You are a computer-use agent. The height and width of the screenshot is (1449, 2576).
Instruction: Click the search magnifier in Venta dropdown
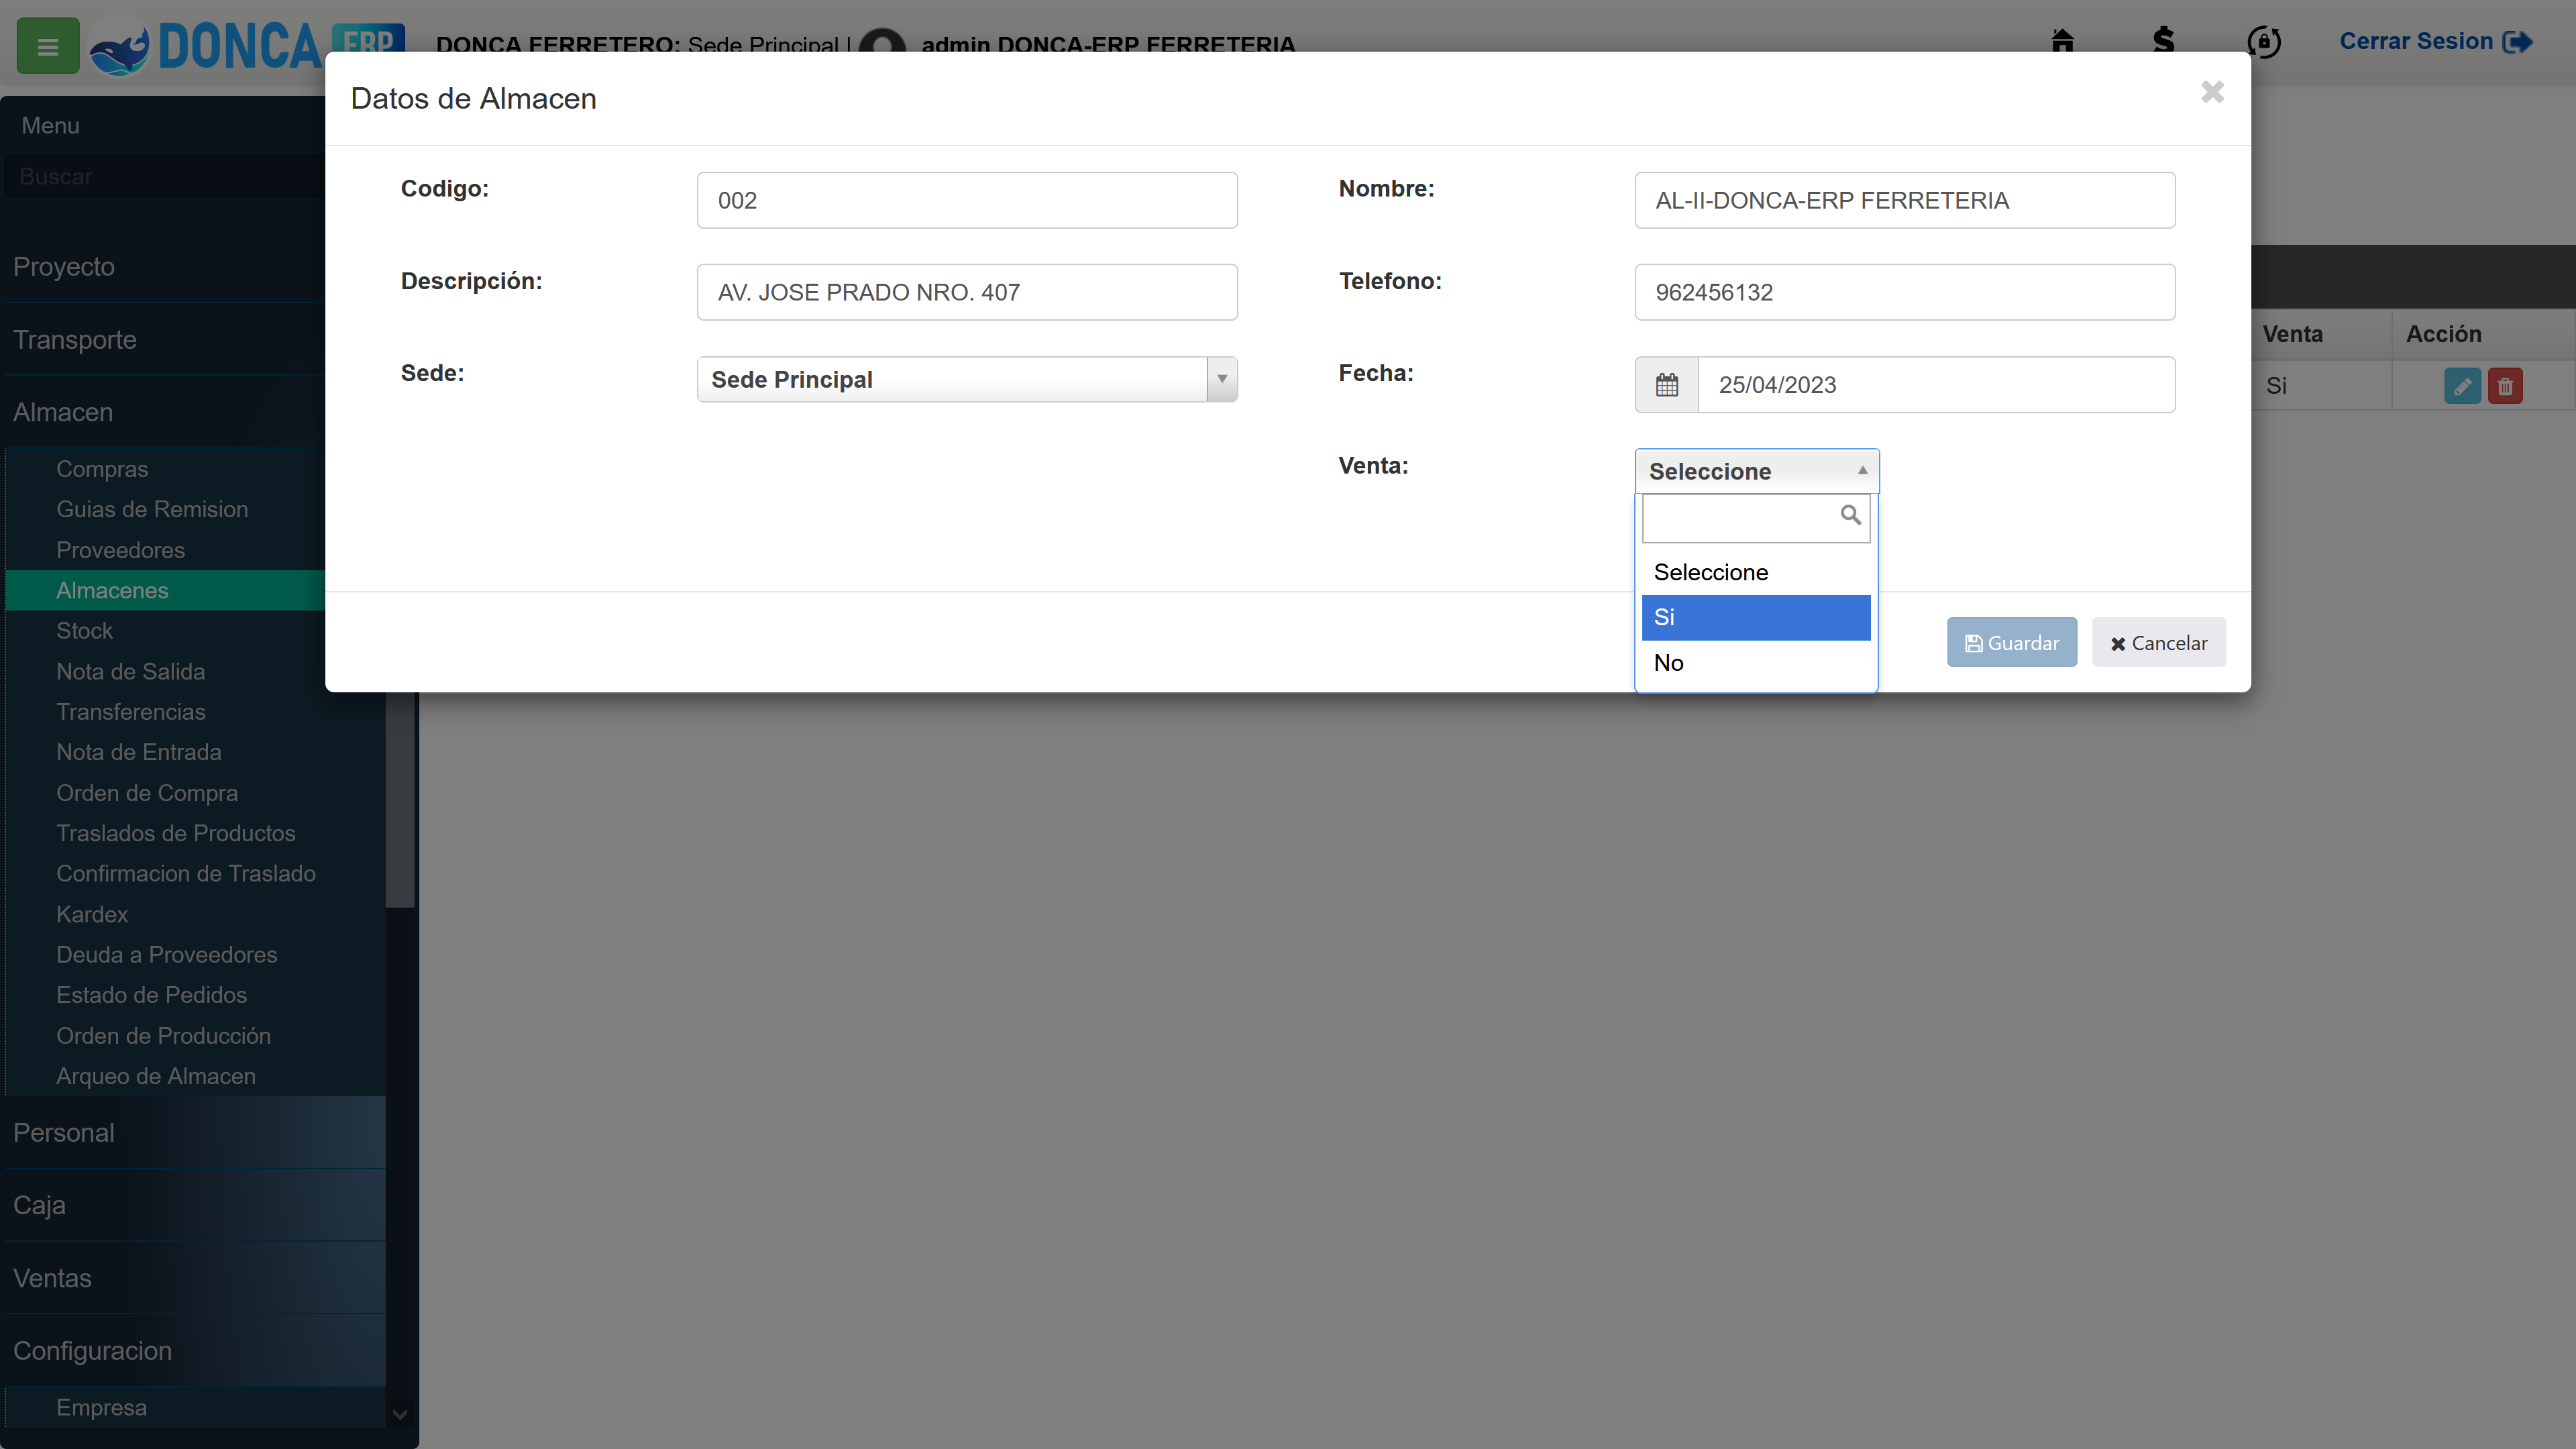click(1850, 515)
